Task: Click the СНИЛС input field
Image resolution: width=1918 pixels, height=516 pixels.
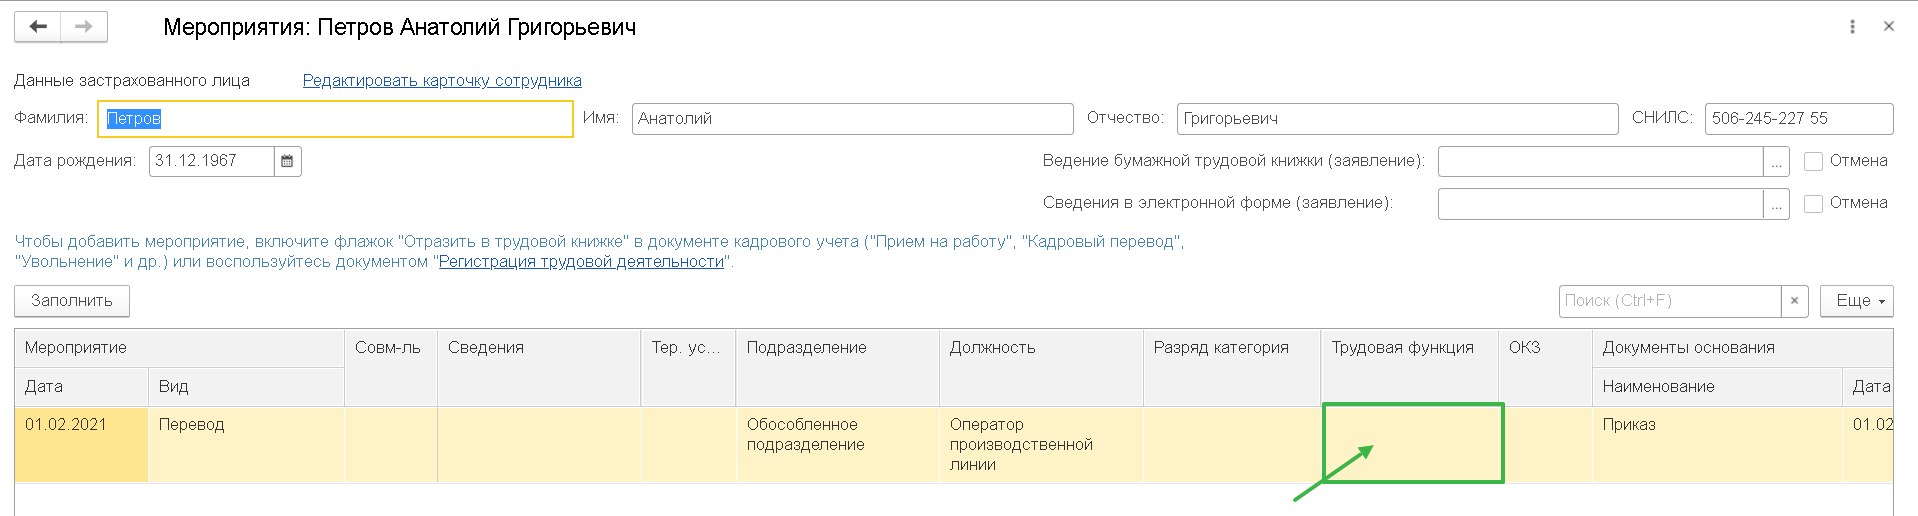Action: point(1797,119)
